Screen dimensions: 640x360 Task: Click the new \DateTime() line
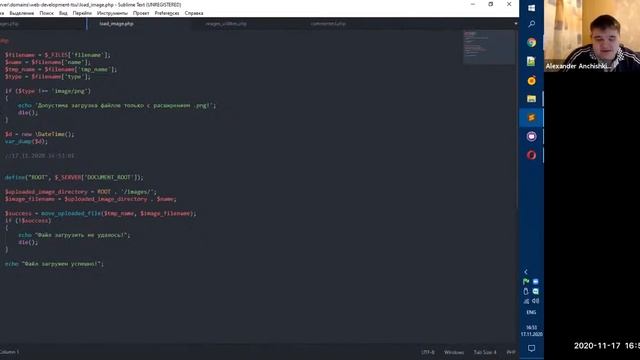tap(40, 134)
